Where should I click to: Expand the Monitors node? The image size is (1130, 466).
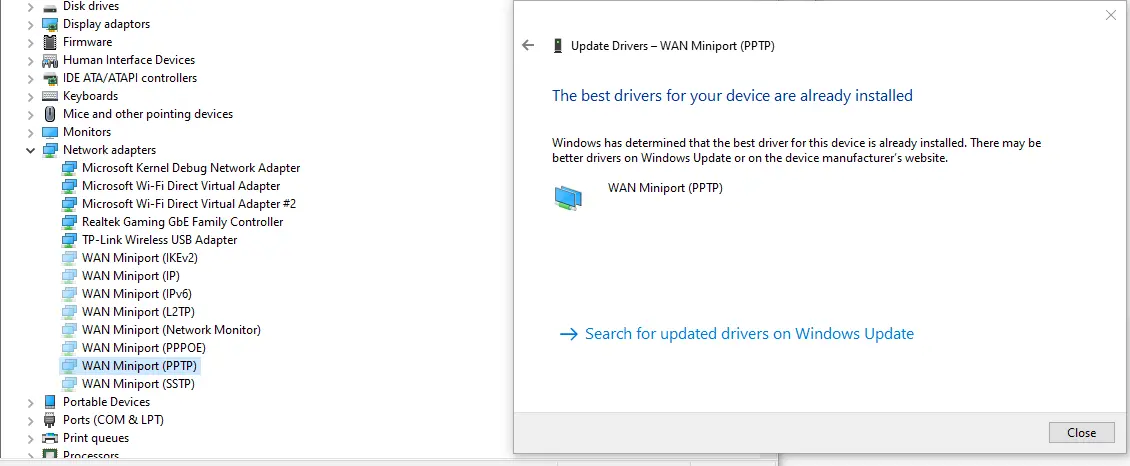[x=30, y=132]
